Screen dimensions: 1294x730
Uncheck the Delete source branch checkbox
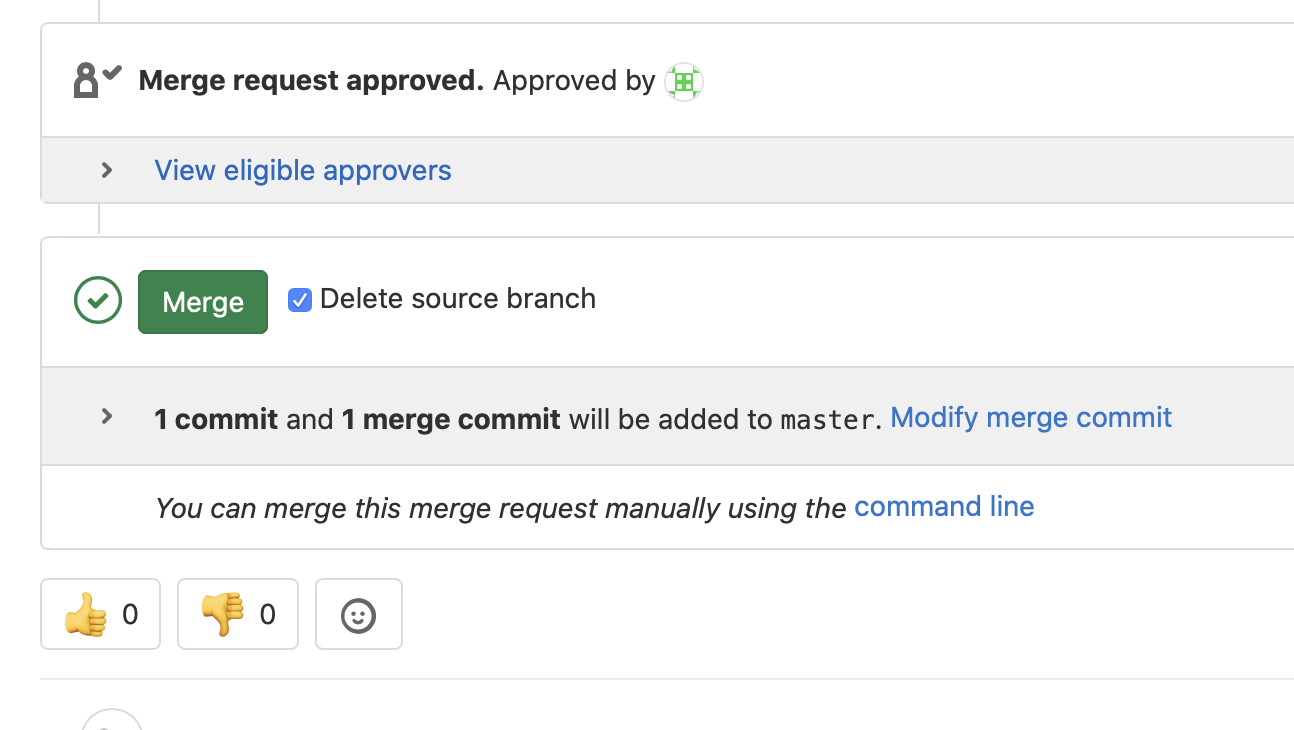(x=300, y=300)
